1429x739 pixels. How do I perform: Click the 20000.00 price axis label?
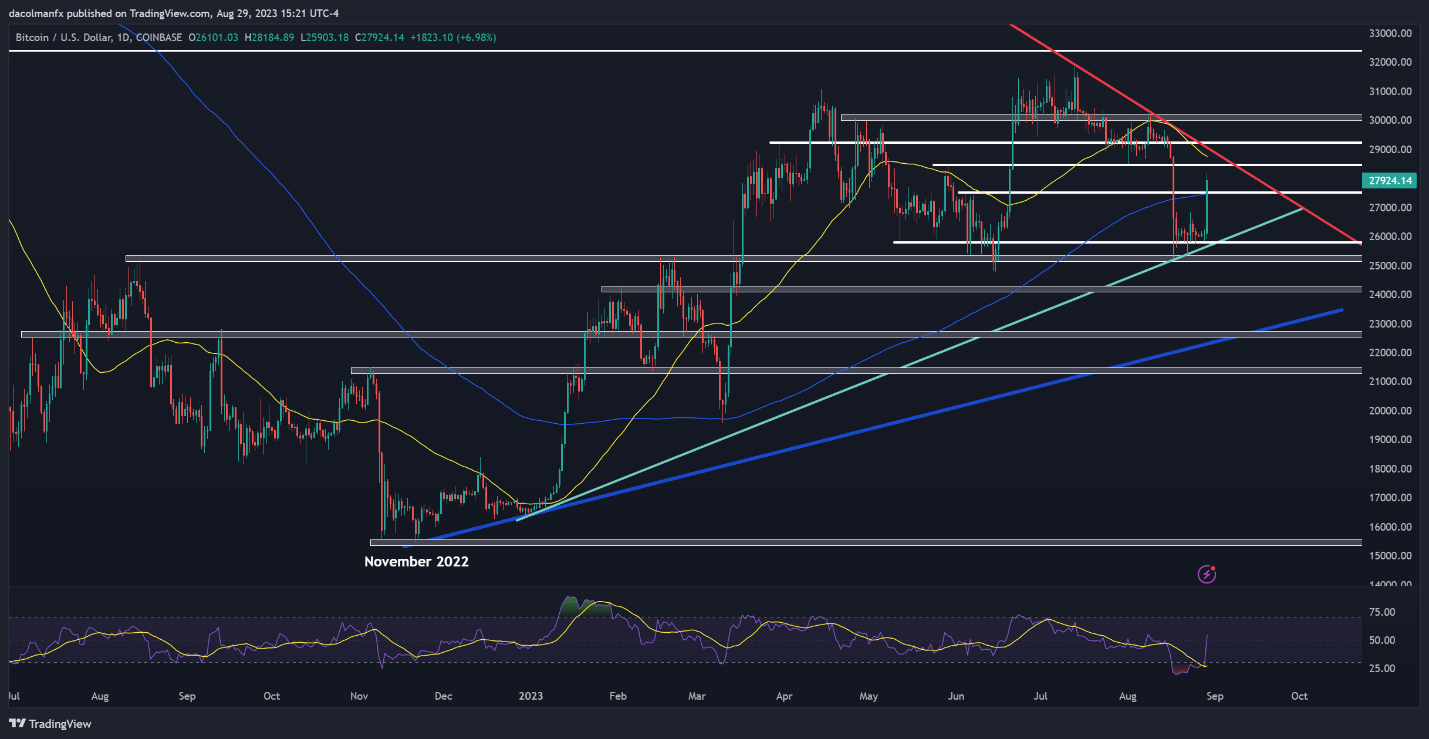click(1390, 411)
